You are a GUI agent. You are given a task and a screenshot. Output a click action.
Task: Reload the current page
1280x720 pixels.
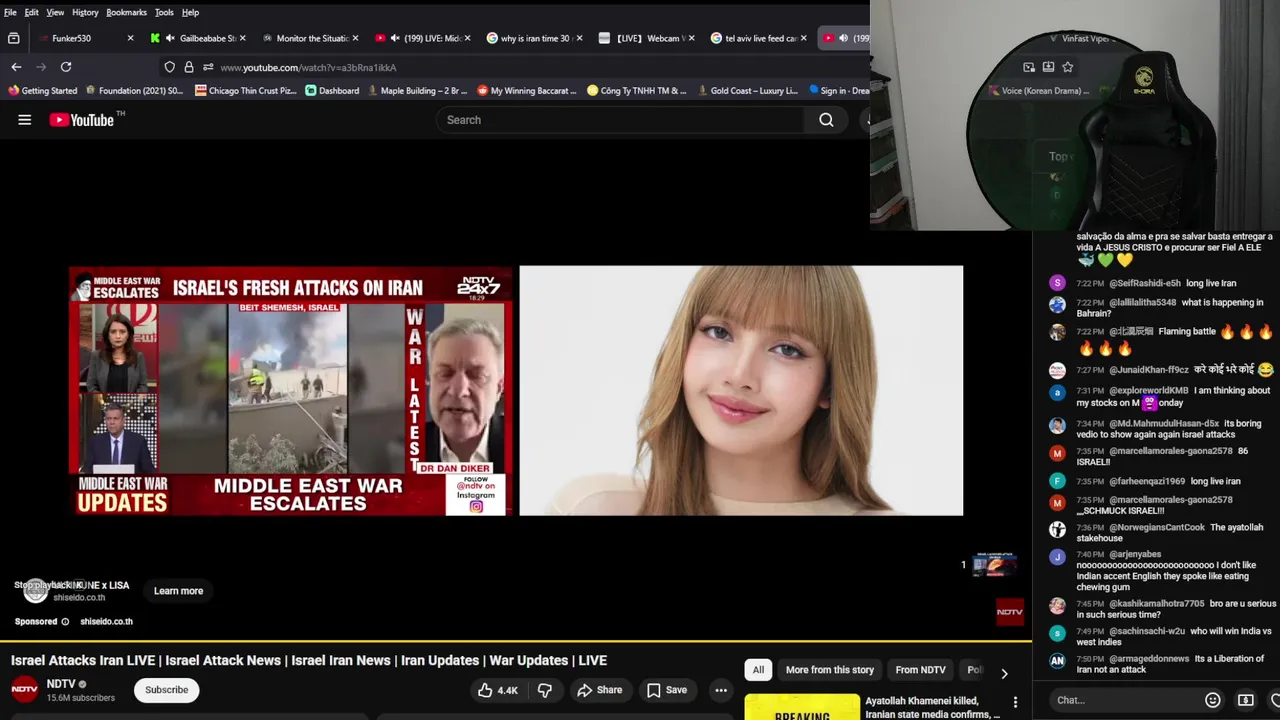pyautogui.click(x=66, y=67)
